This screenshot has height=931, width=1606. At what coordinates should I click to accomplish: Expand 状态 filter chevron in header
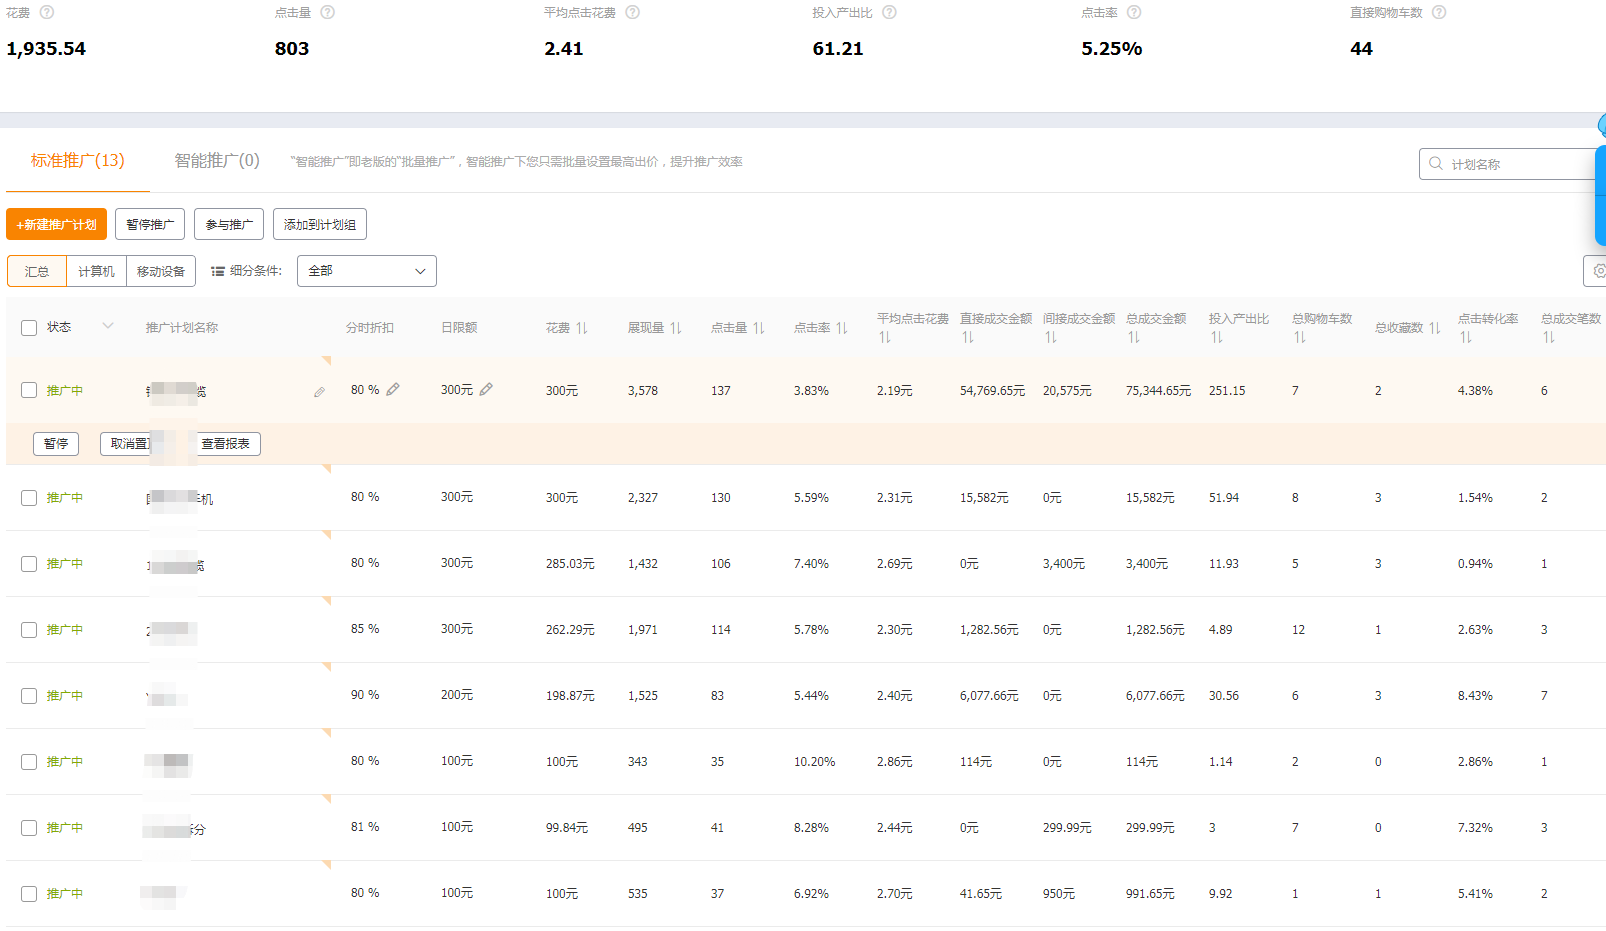[108, 326]
